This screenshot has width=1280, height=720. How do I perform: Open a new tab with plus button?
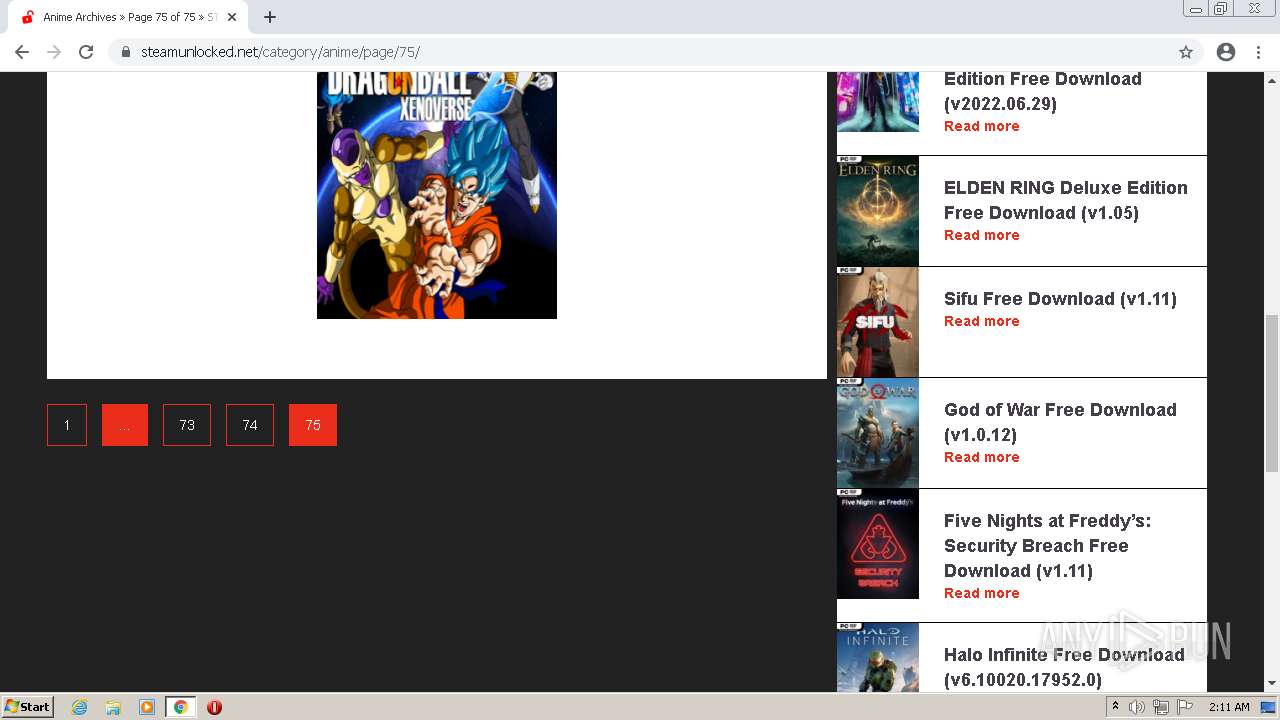click(270, 17)
